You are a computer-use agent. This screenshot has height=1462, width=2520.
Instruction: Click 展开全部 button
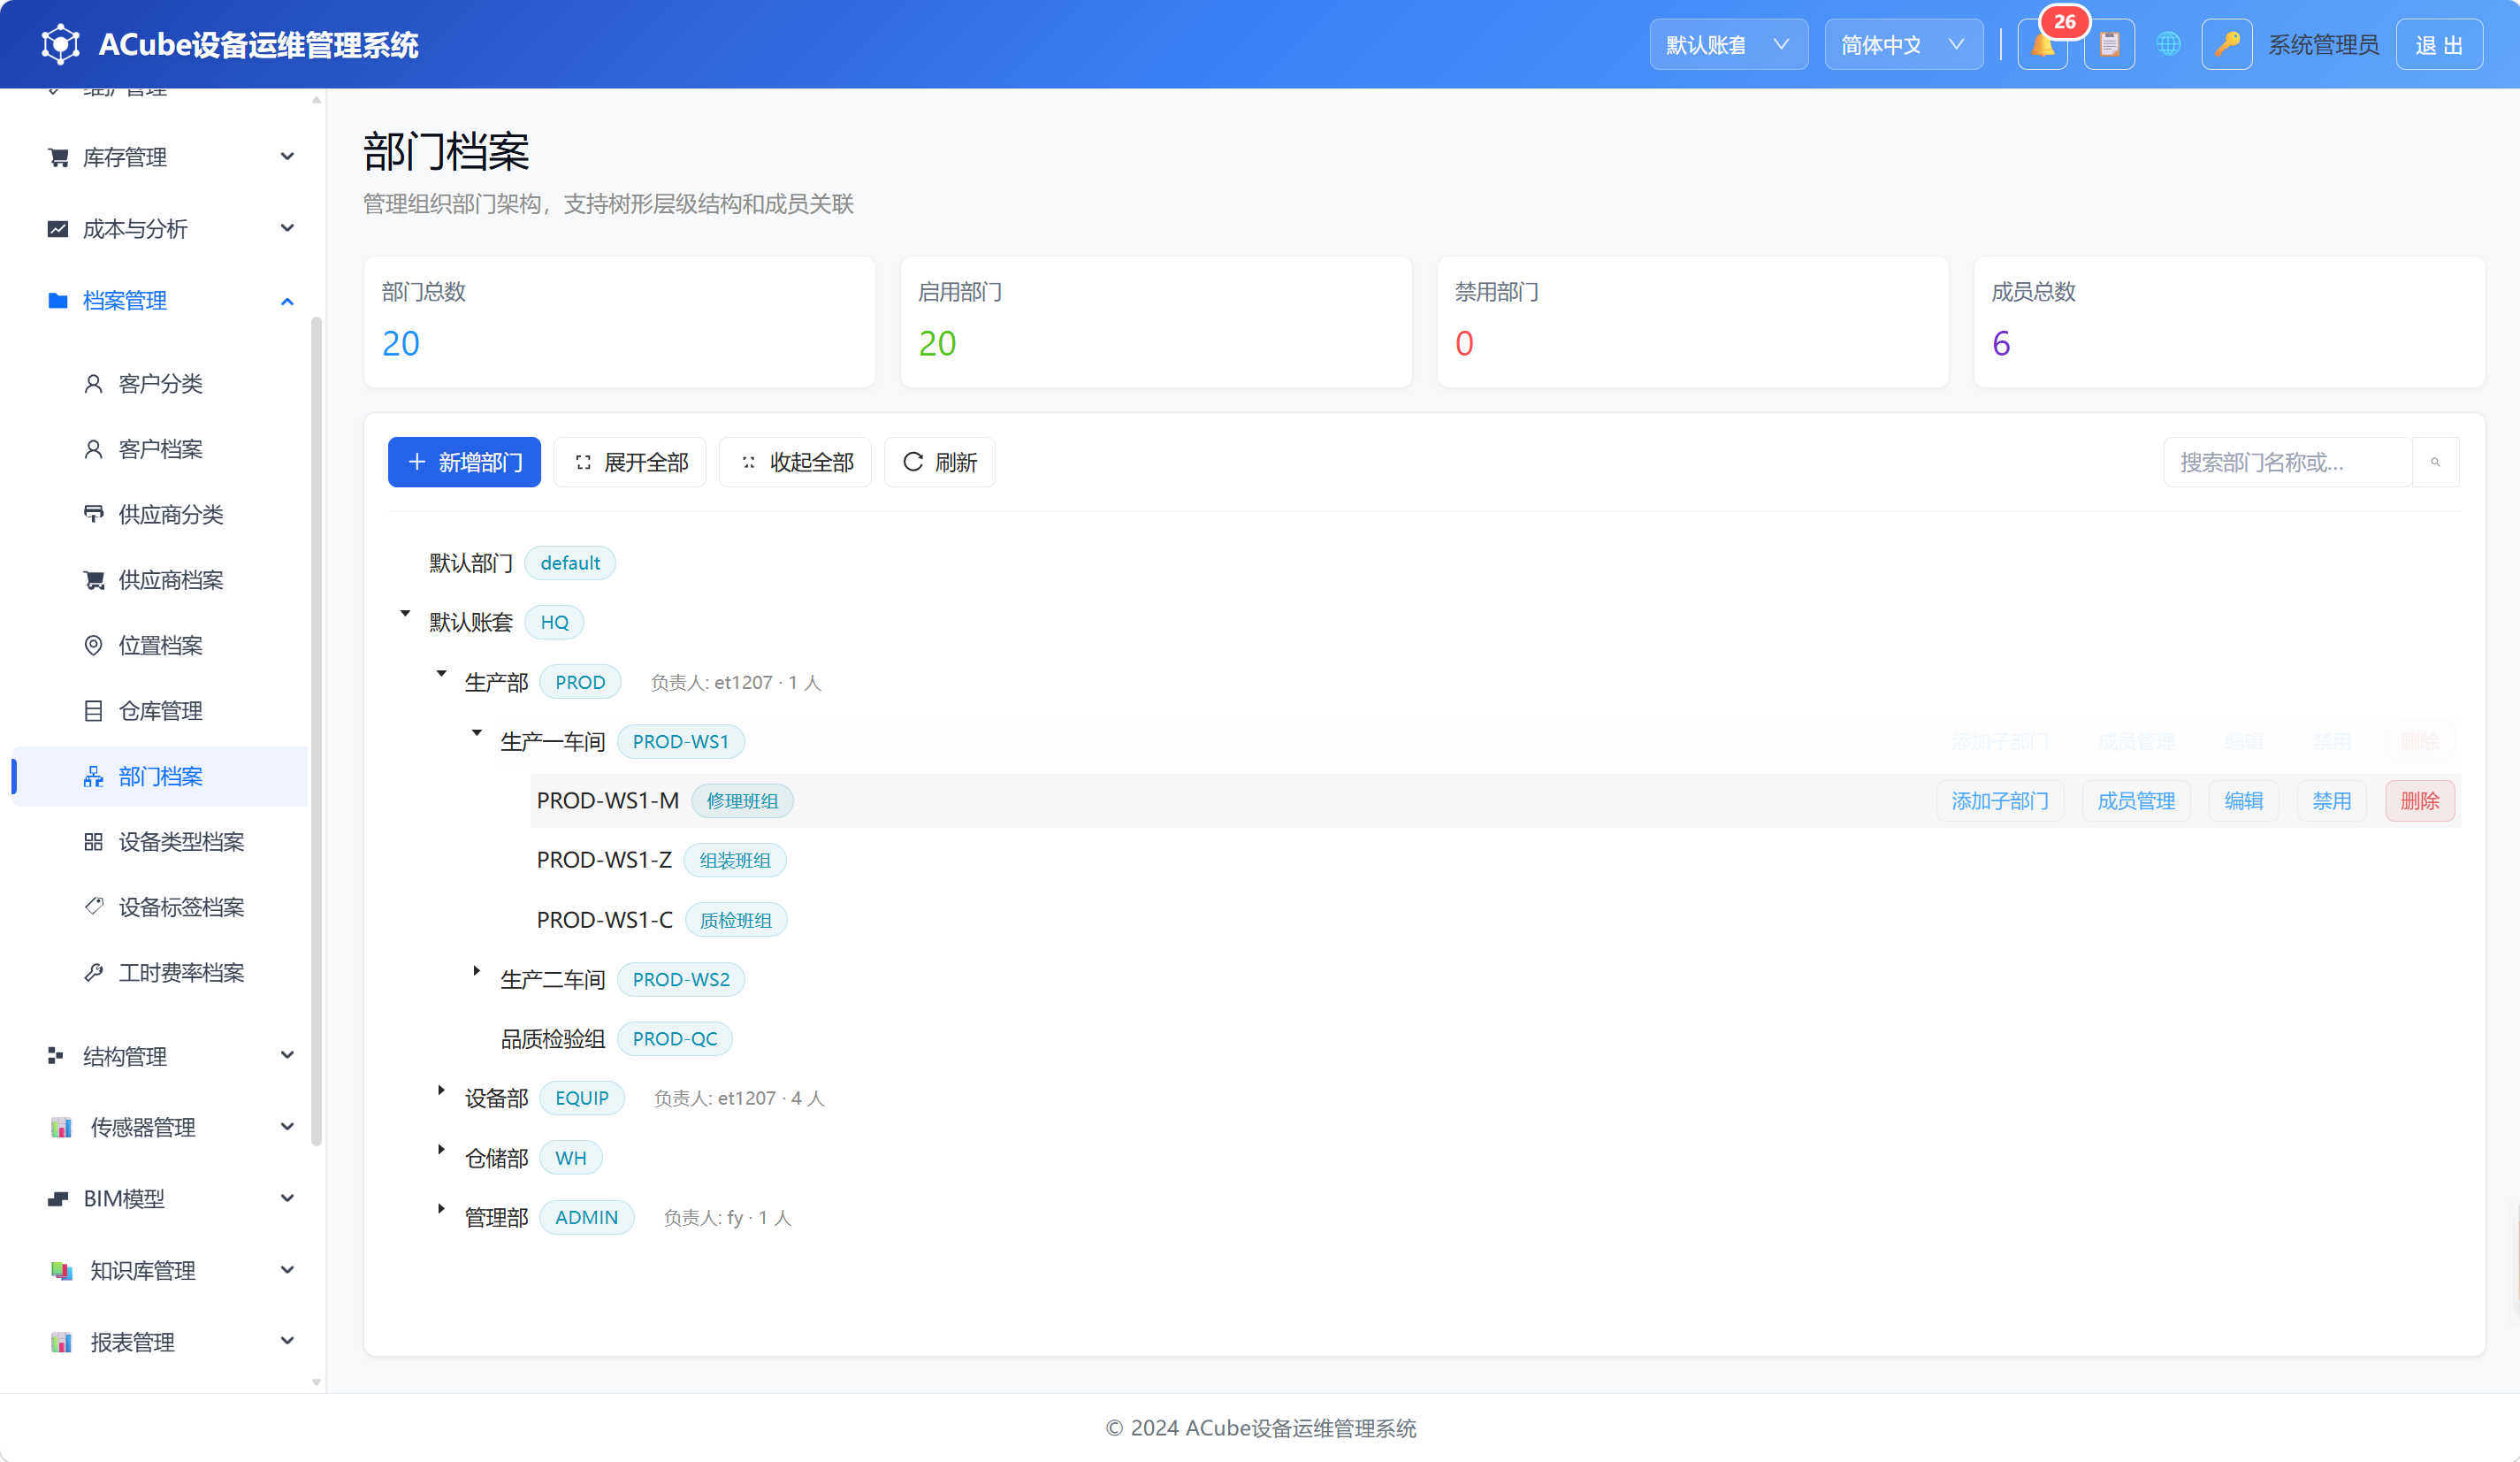pyautogui.click(x=630, y=462)
